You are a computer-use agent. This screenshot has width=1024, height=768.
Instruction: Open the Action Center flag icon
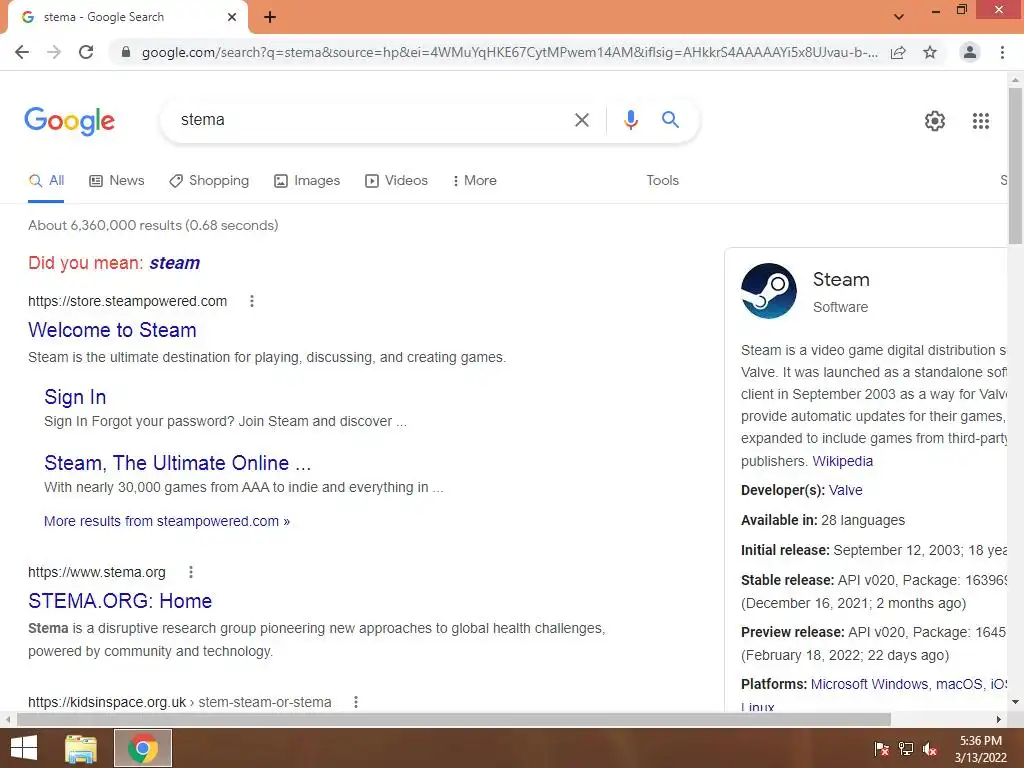pos(882,749)
